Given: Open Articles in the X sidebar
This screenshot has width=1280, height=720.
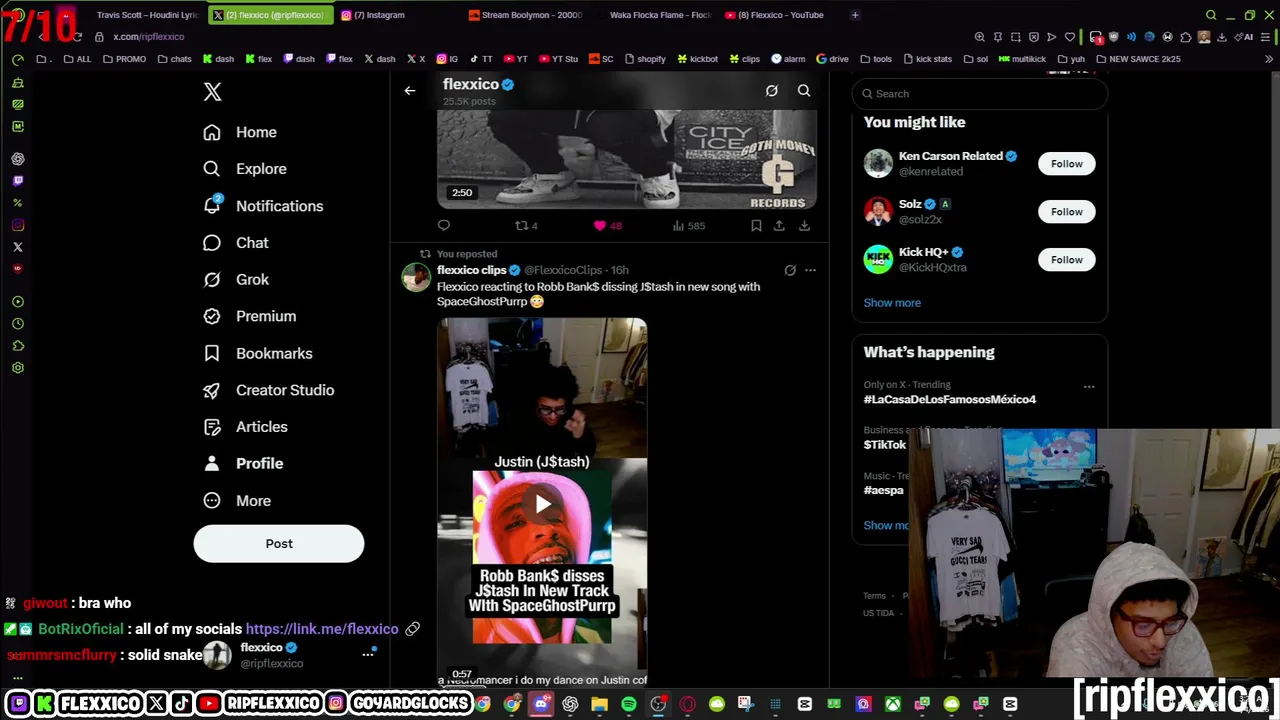Looking at the screenshot, I should [x=245, y=427].
